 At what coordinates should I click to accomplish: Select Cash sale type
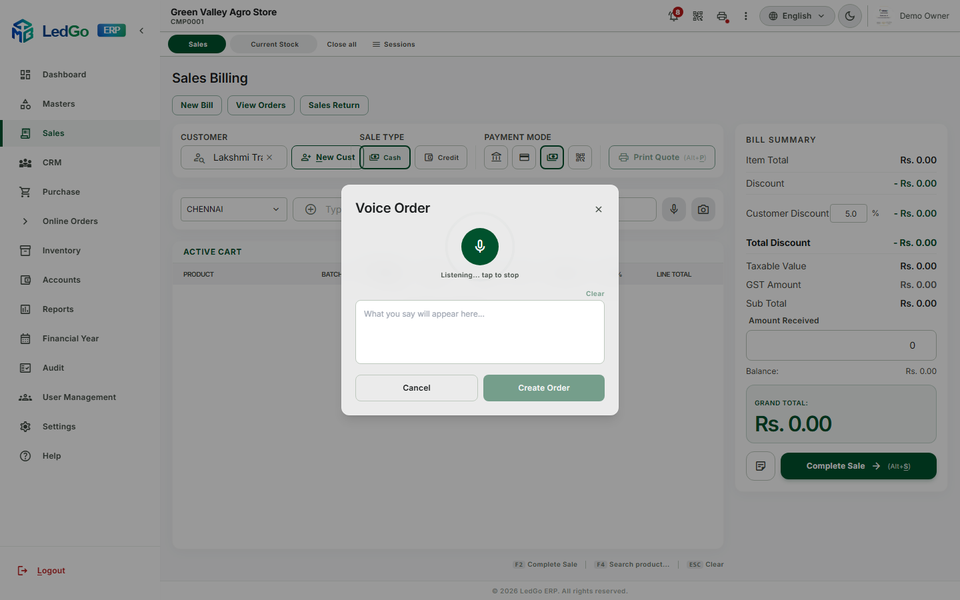coord(385,157)
